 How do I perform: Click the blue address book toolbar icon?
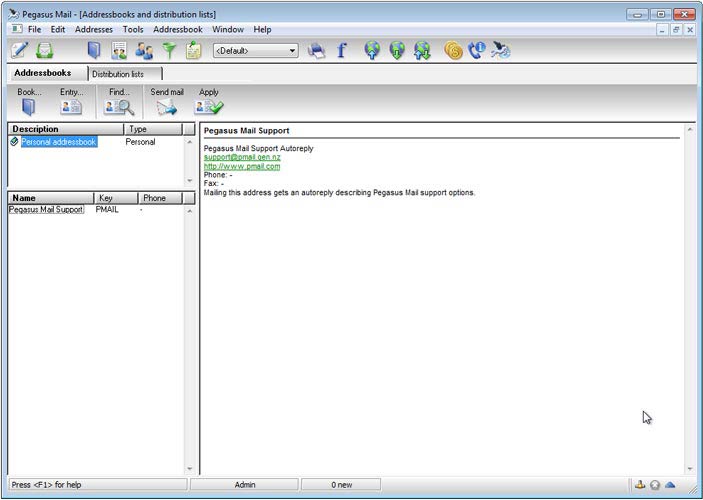coord(94,50)
